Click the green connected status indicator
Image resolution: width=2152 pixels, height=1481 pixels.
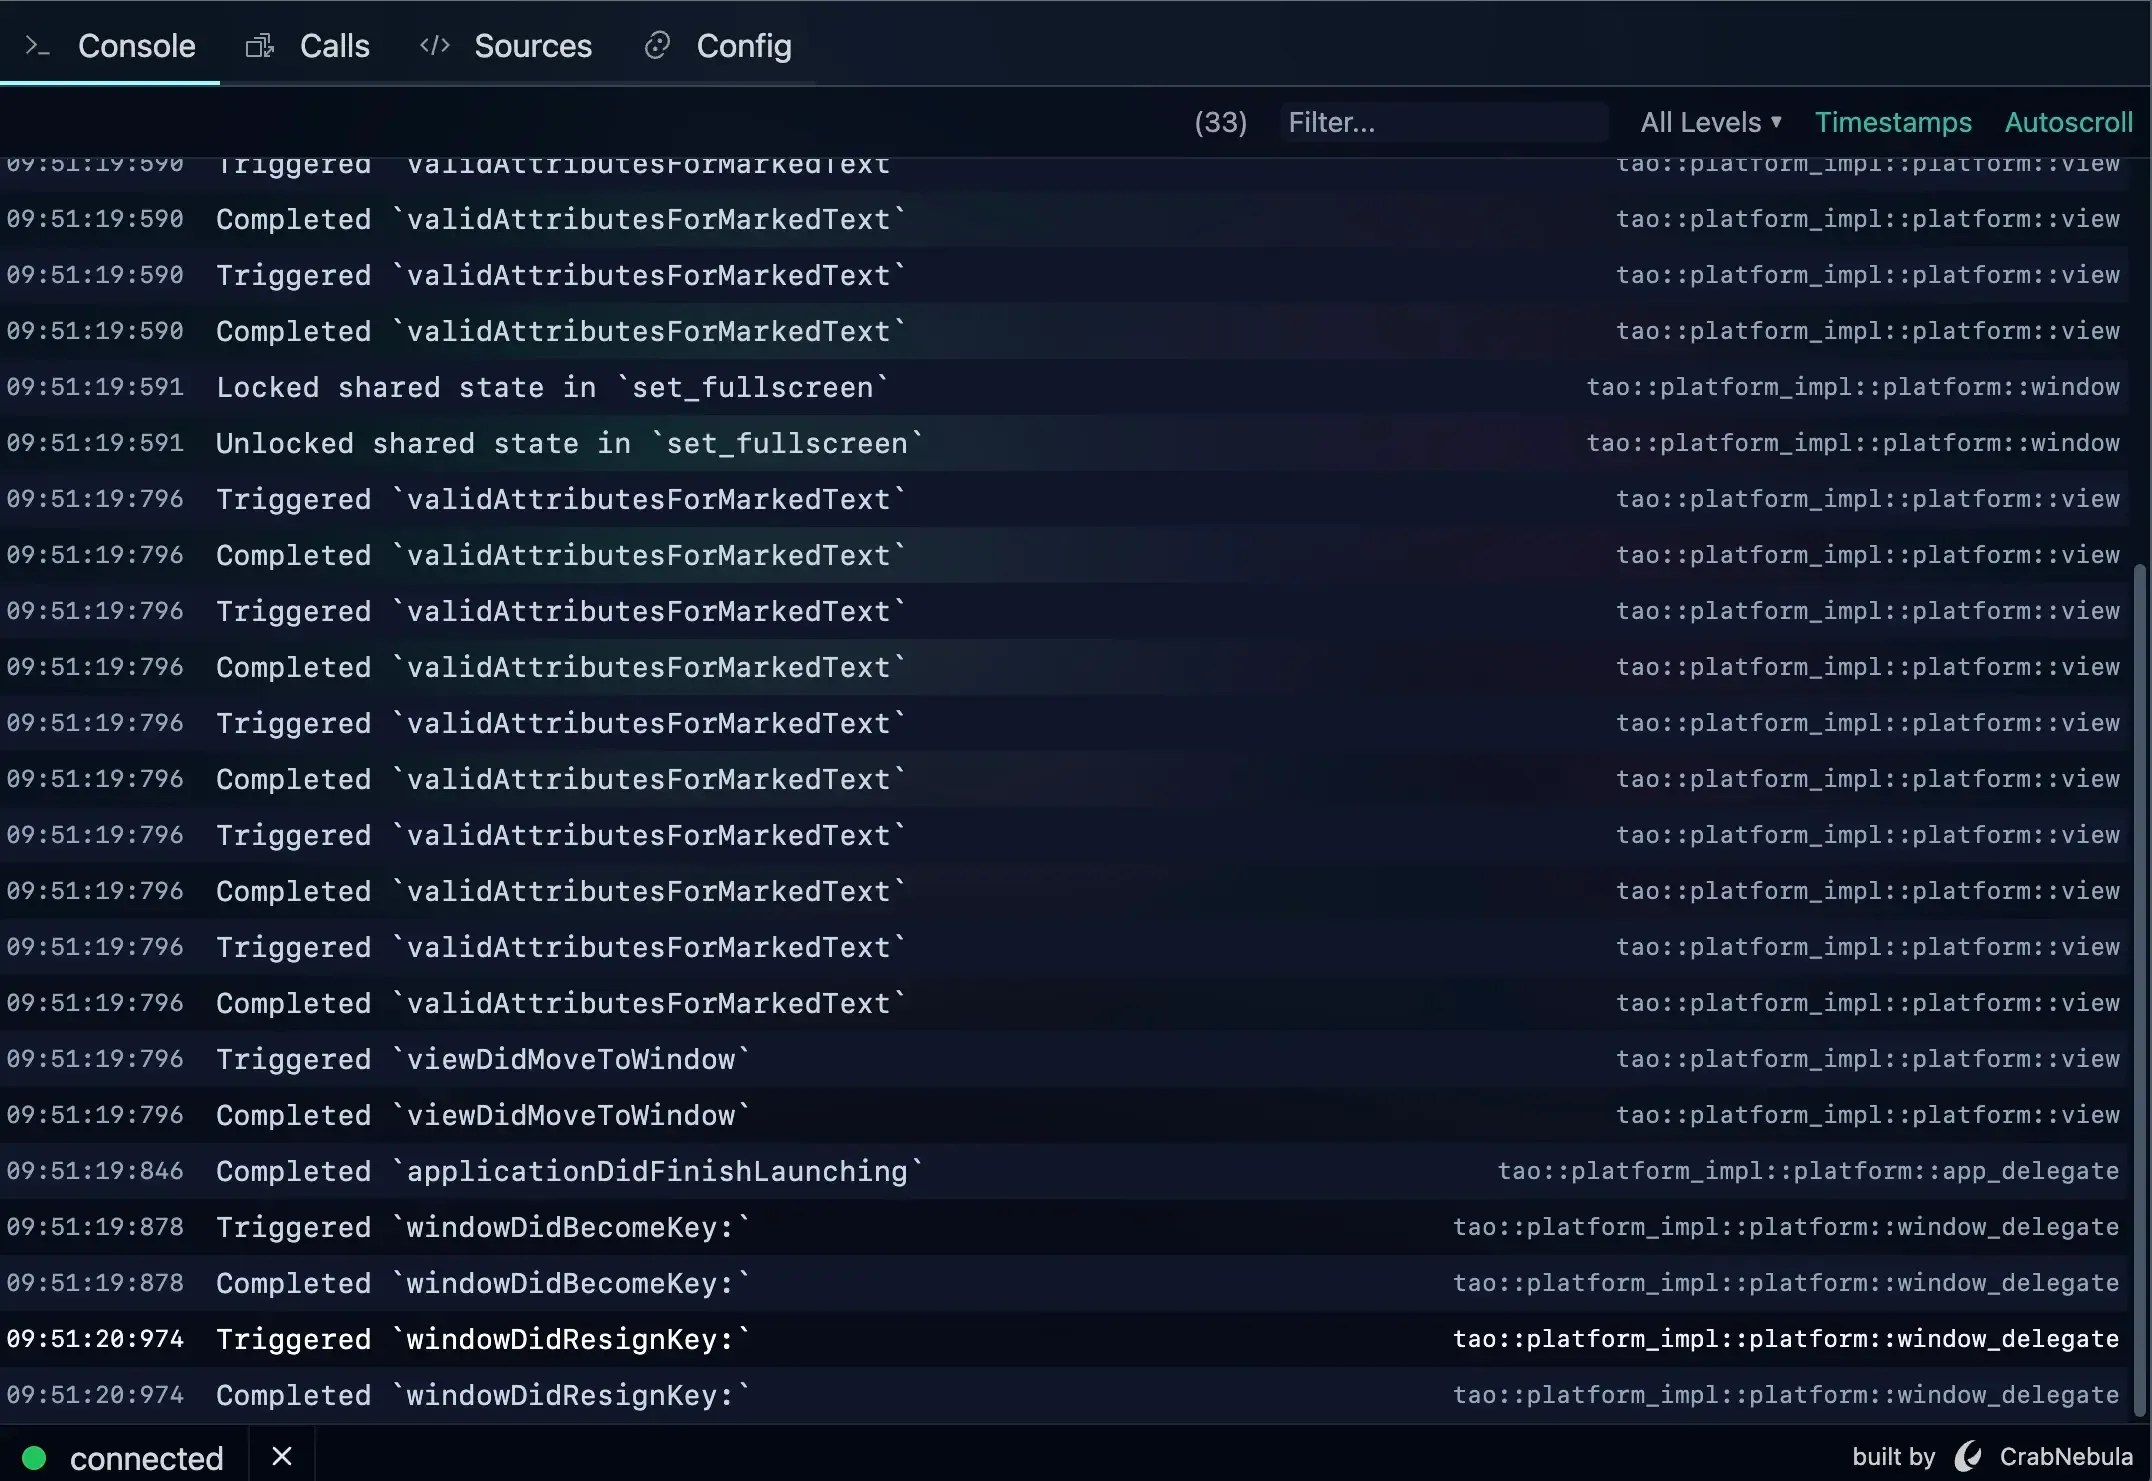coord(34,1458)
